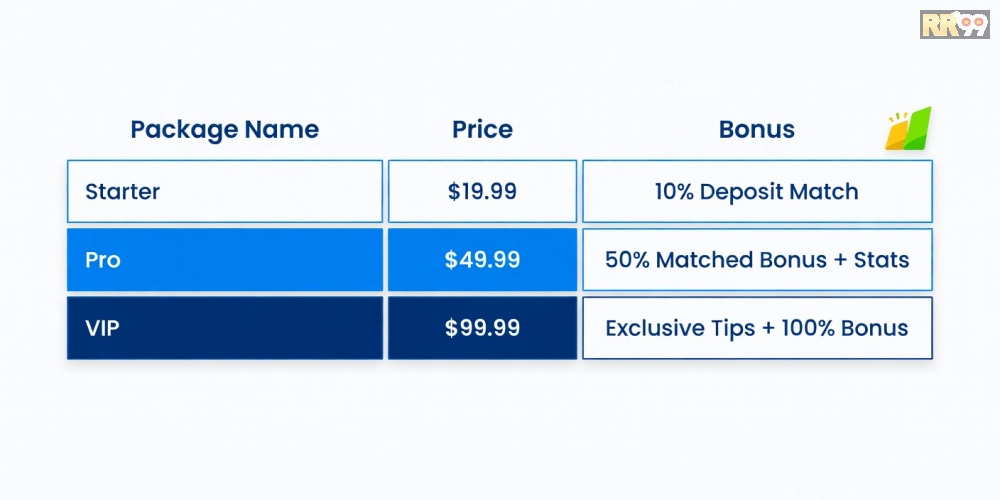Click the word Stats in the Pro bonus

click(881, 260)
